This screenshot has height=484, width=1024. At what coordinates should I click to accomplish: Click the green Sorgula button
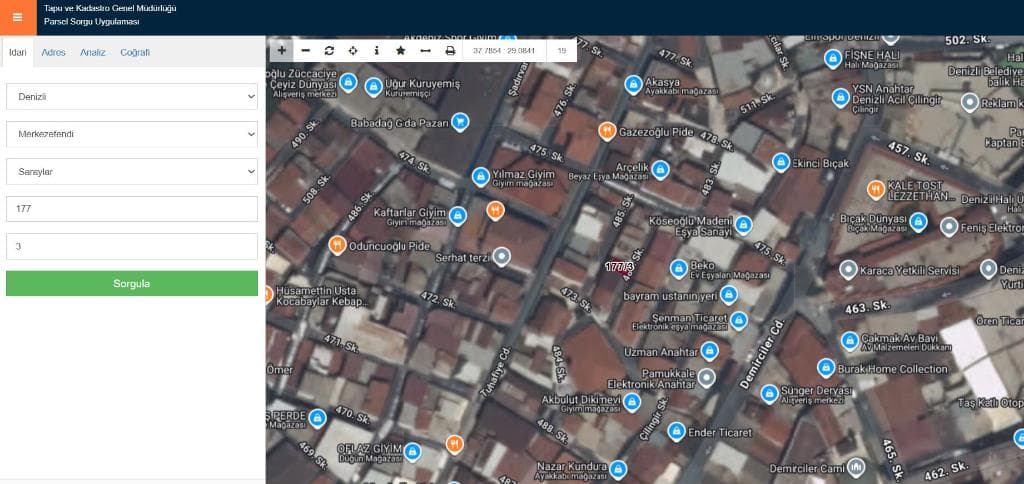click(132, 283)
